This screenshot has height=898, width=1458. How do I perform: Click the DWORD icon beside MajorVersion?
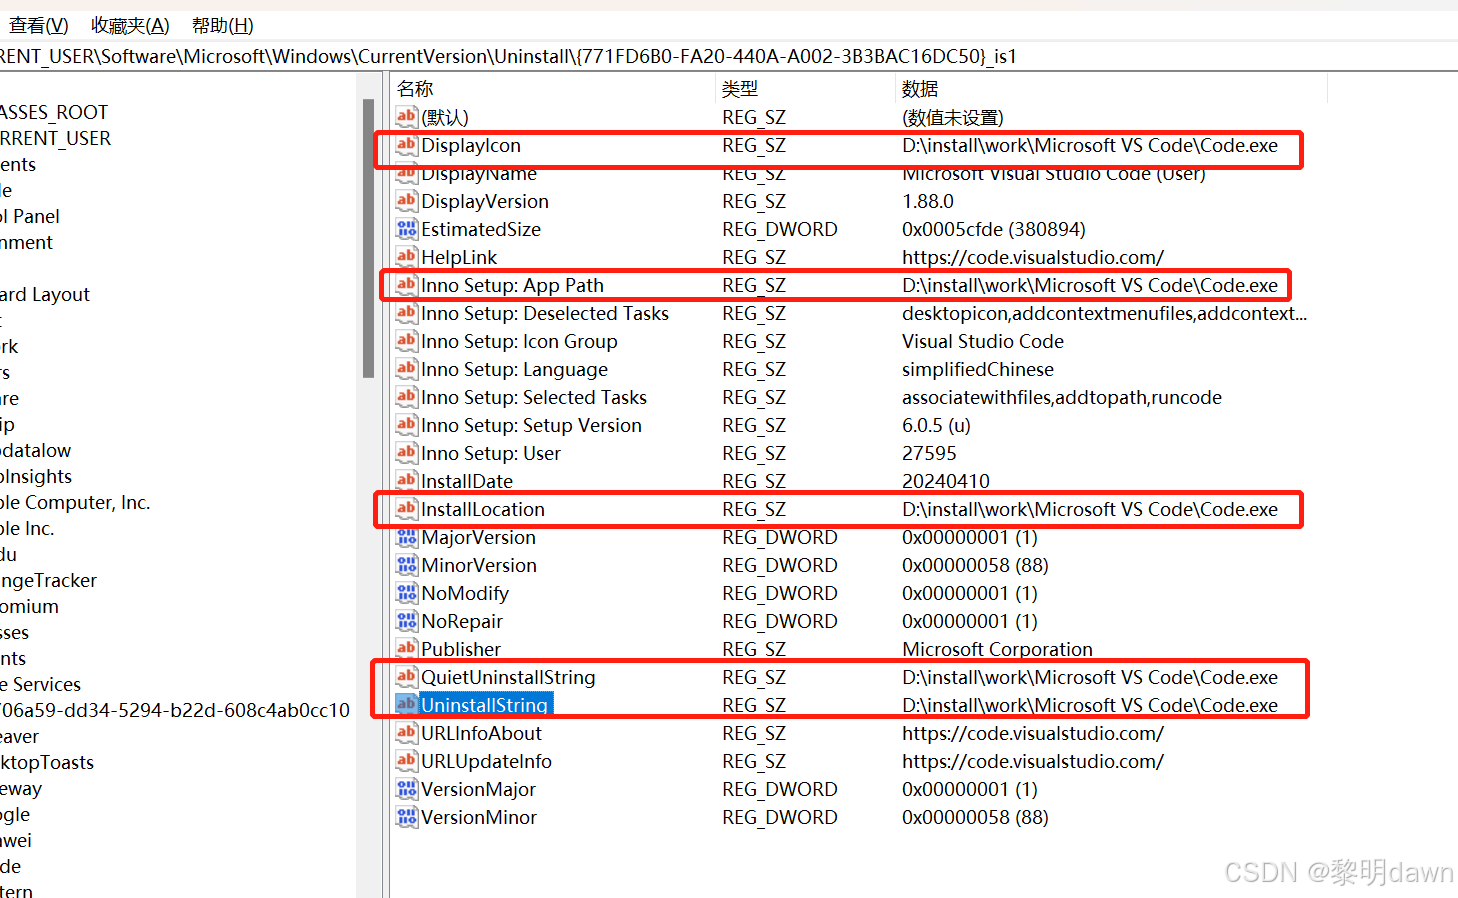pyautogui.click(x=406, y=537)
